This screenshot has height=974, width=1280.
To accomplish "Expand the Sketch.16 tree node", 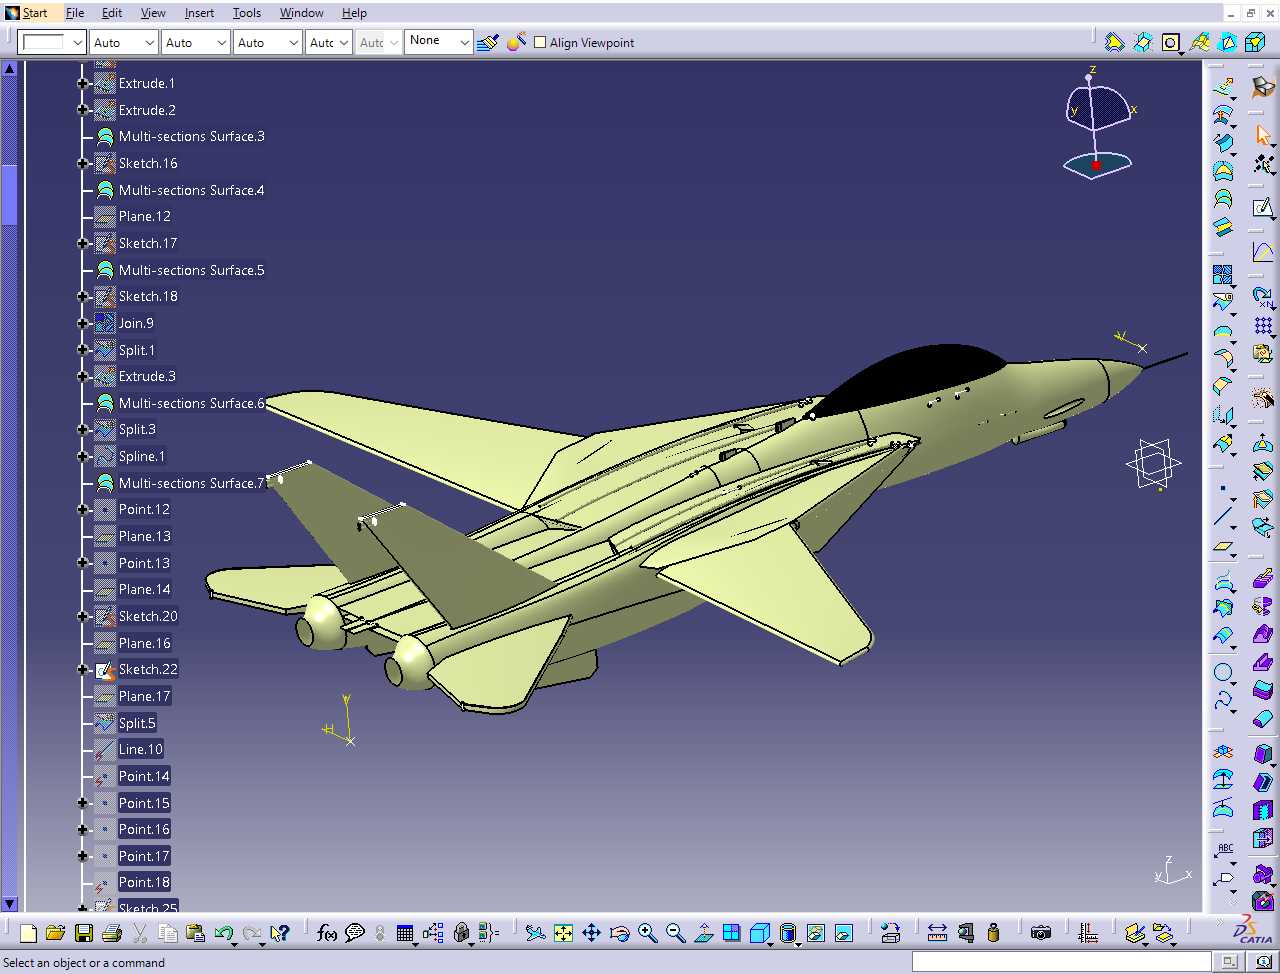I will point(83,163).
